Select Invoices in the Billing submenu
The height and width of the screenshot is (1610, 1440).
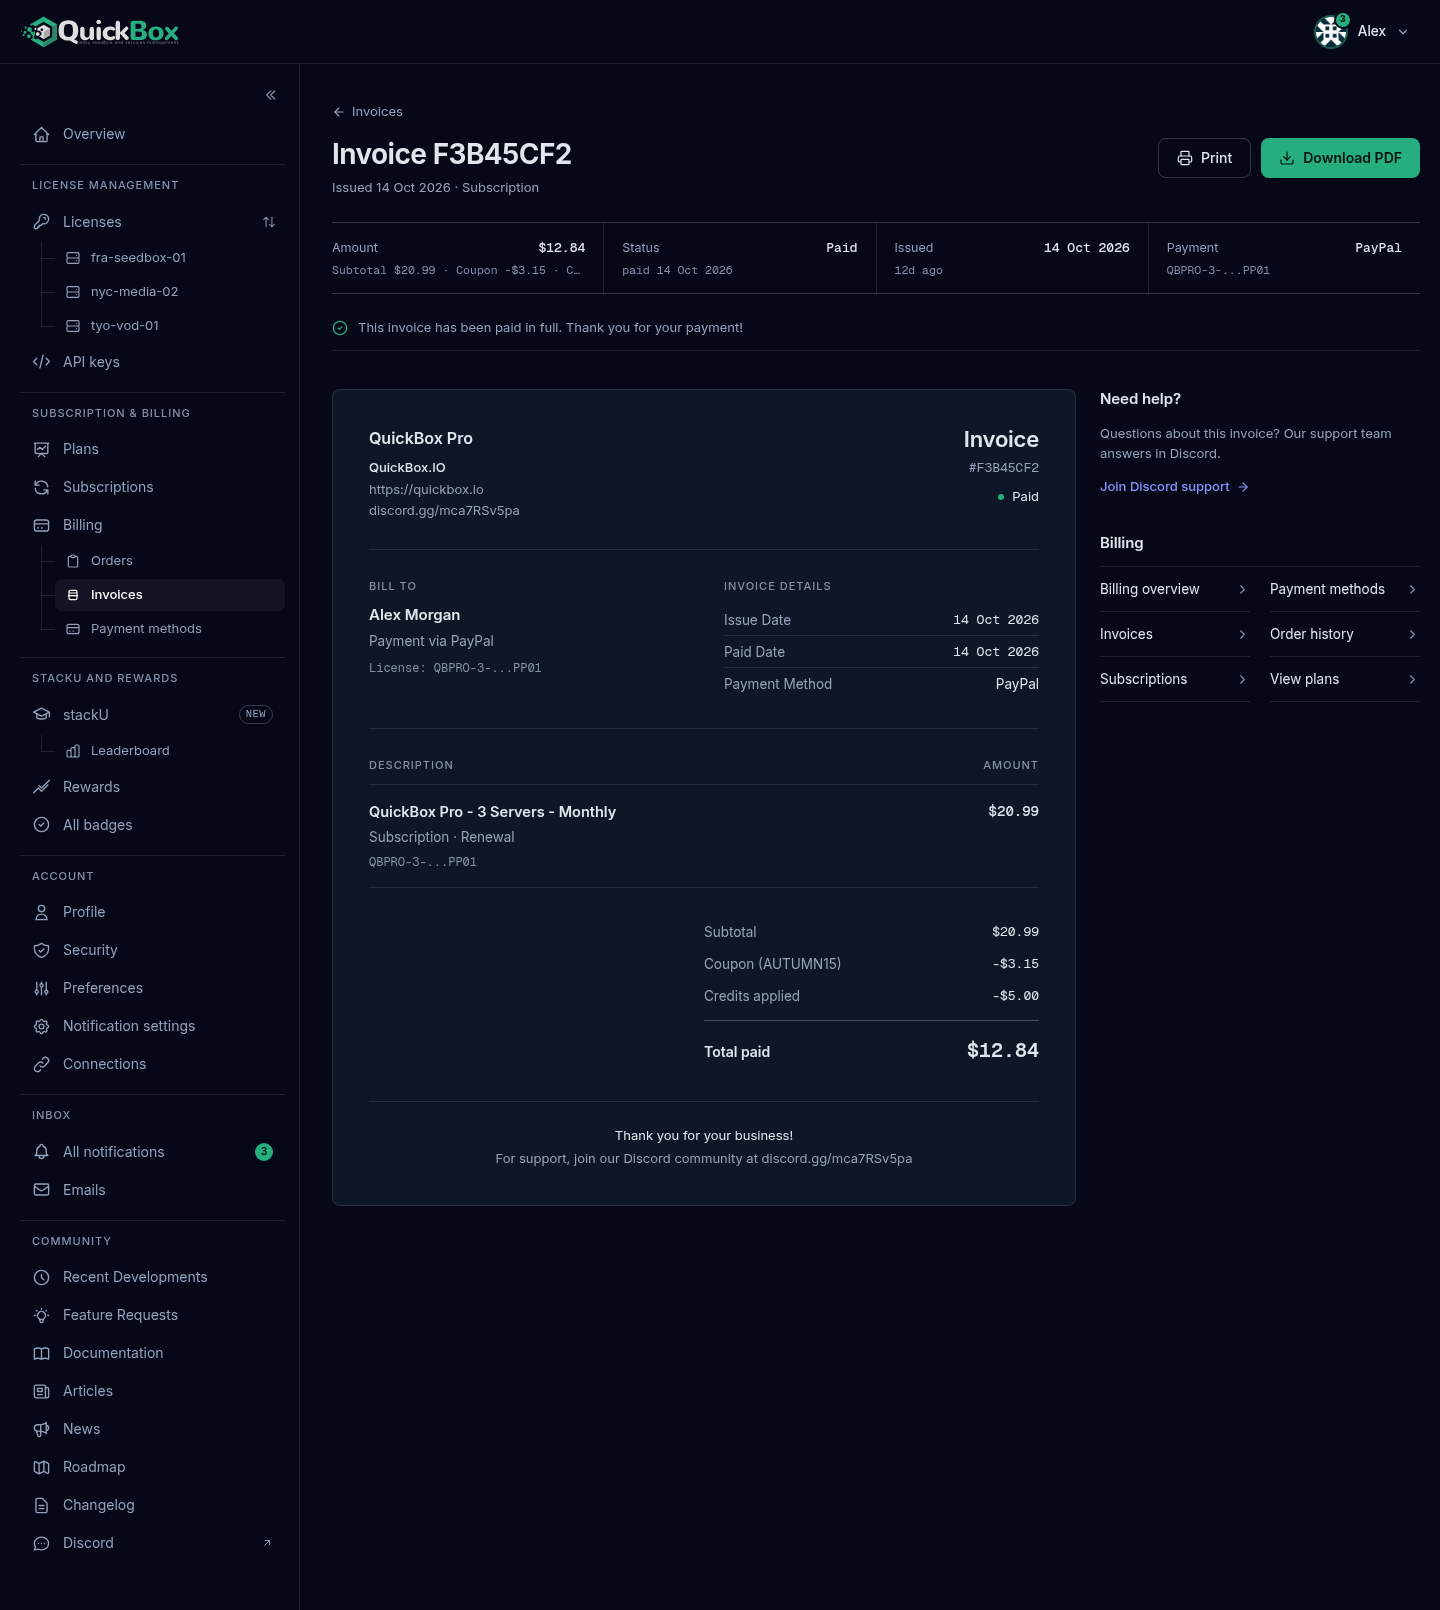[x=170, y=595]
